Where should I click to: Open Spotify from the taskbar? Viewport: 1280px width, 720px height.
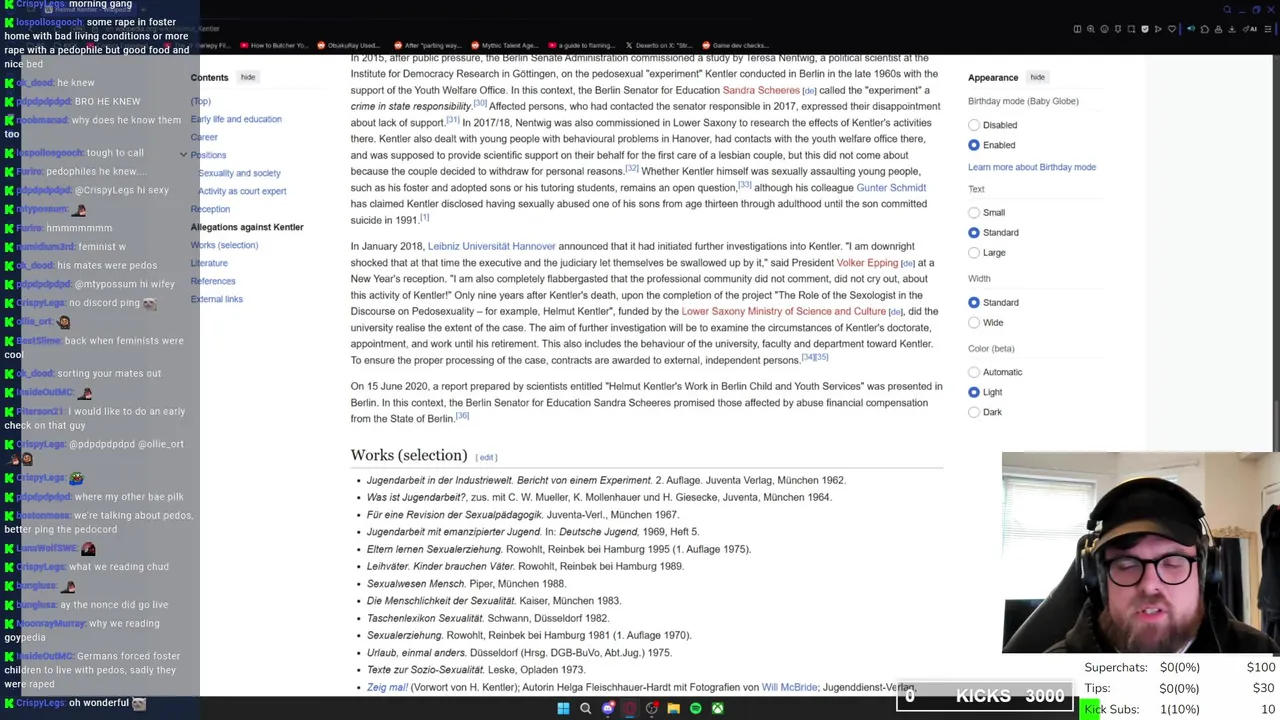click(x=696, y=708)
